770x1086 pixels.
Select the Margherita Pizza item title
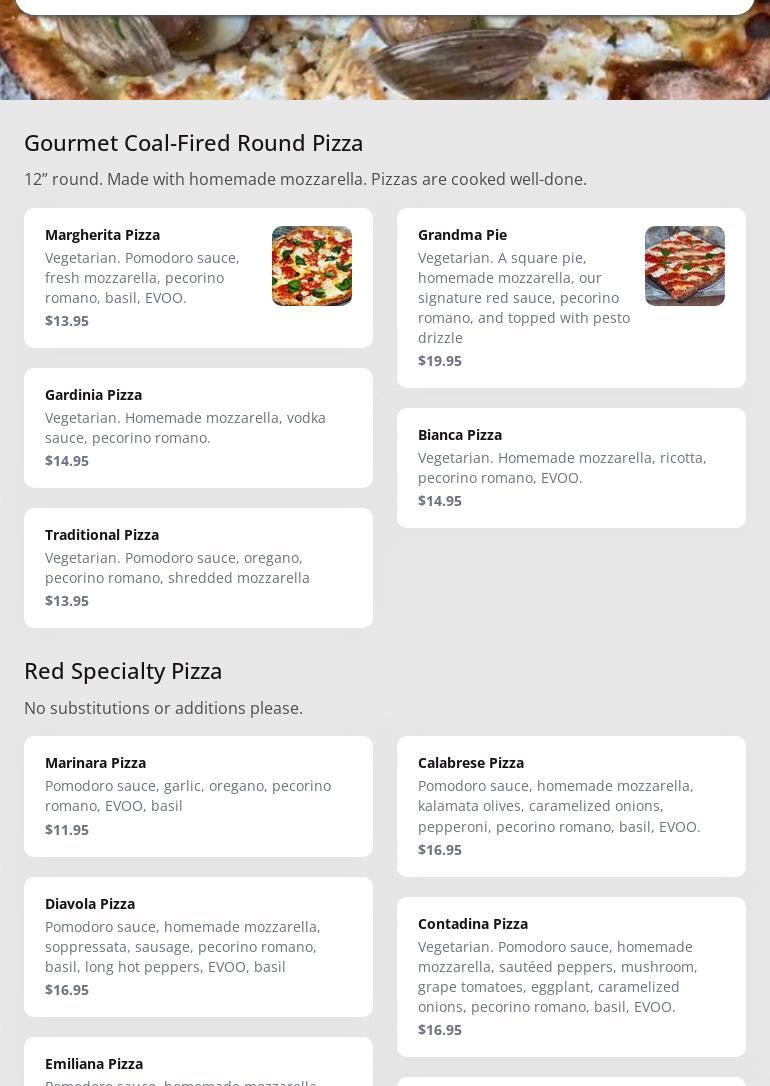click(x=102, y=235)
